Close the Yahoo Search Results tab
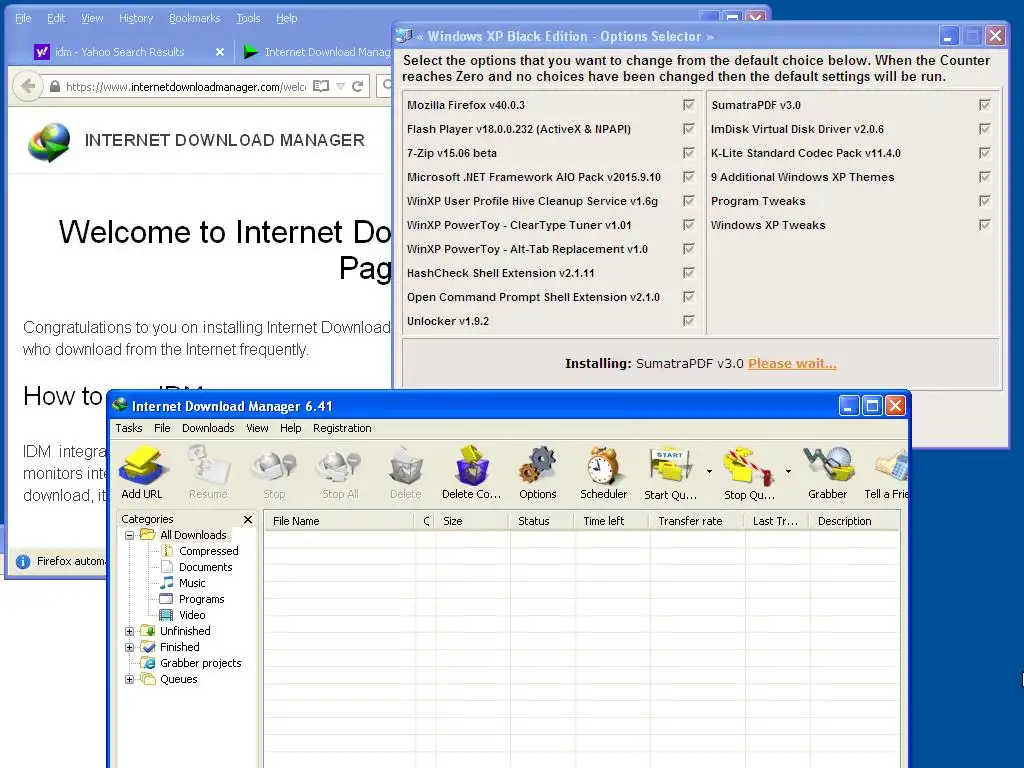Image resolution: width=1024 pixels, height=768 pixels. coord(220,52)
